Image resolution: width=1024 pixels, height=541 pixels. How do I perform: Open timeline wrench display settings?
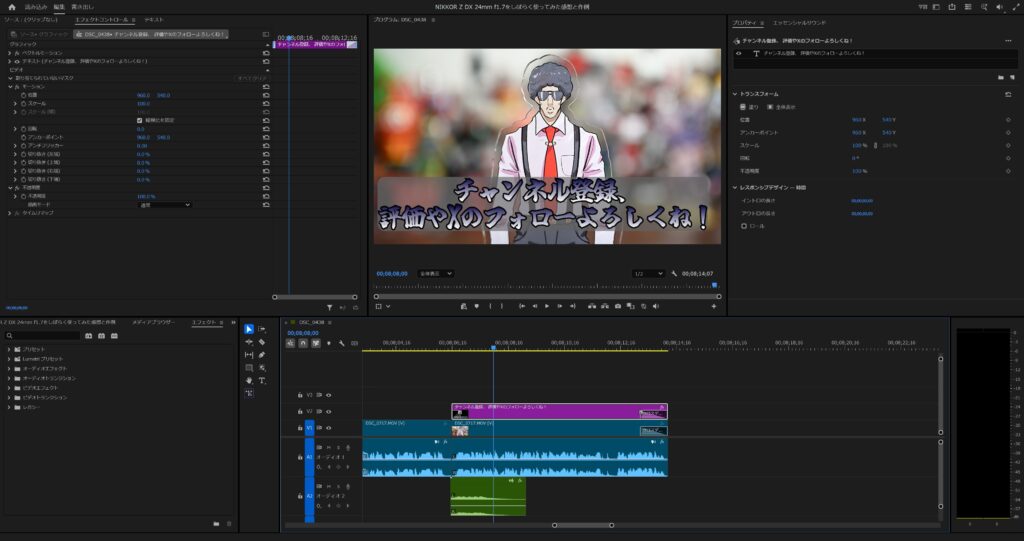[342, 343]
